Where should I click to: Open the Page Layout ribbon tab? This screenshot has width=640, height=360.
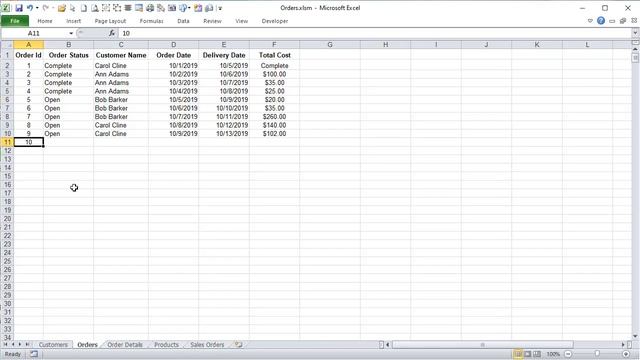pyautogui.click(x=110, y=21)
